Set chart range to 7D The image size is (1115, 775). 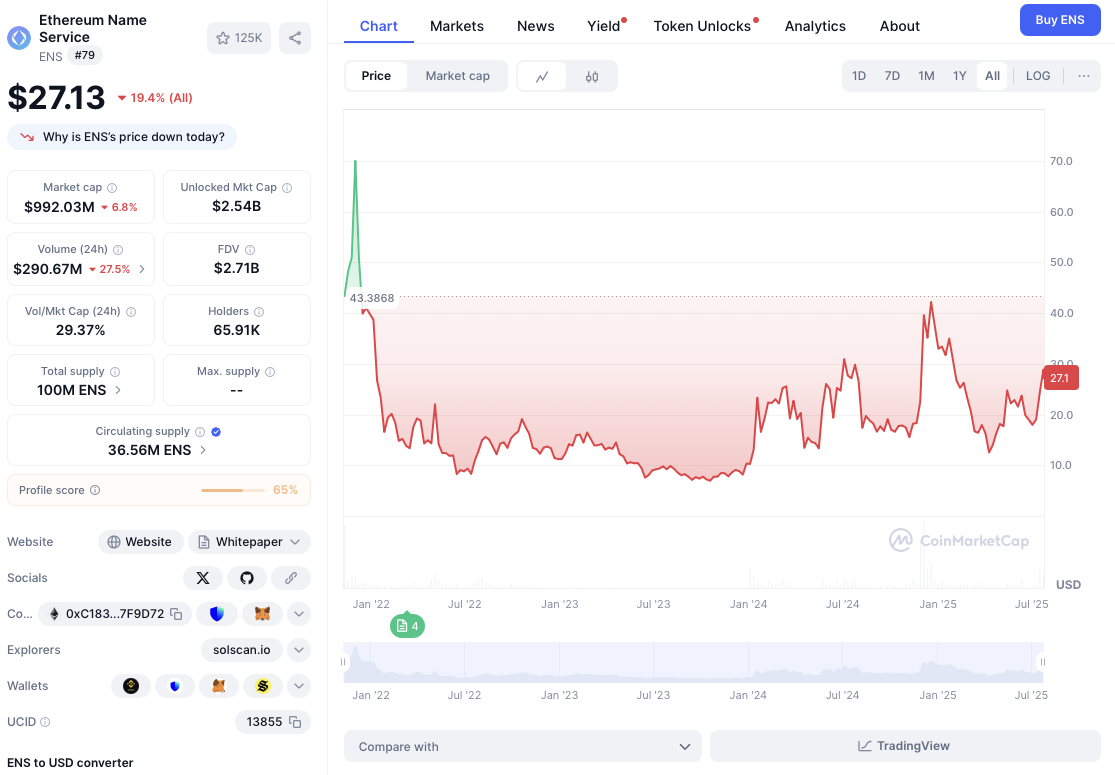pyautogui.click(x=892, y=76)
